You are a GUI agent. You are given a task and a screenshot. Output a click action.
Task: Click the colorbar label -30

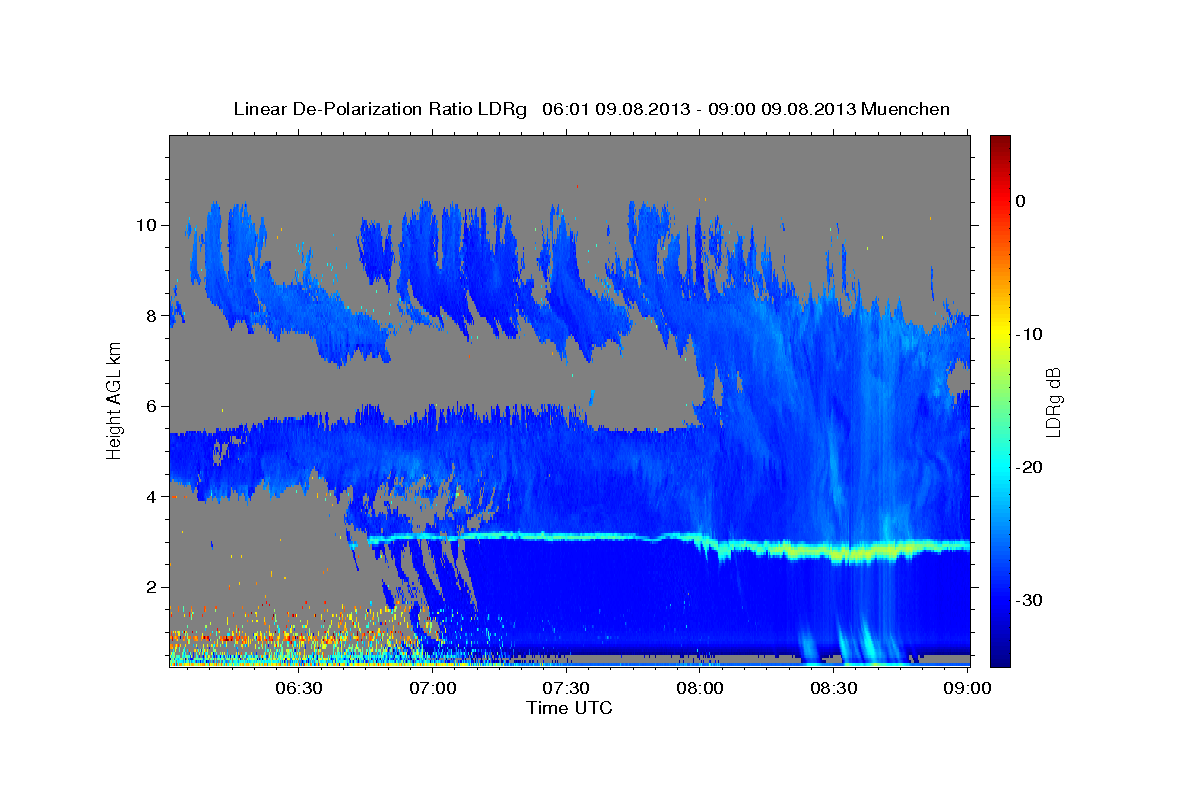1029,600
